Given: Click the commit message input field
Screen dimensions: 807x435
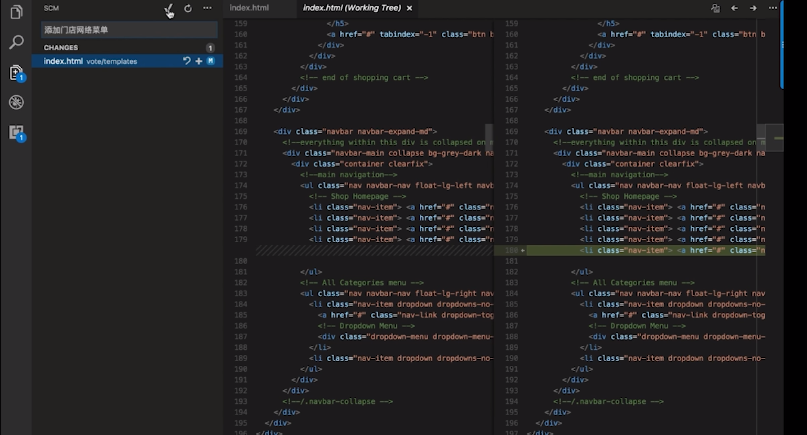Looking at the screenshot, I should click(x=129, y=30).
